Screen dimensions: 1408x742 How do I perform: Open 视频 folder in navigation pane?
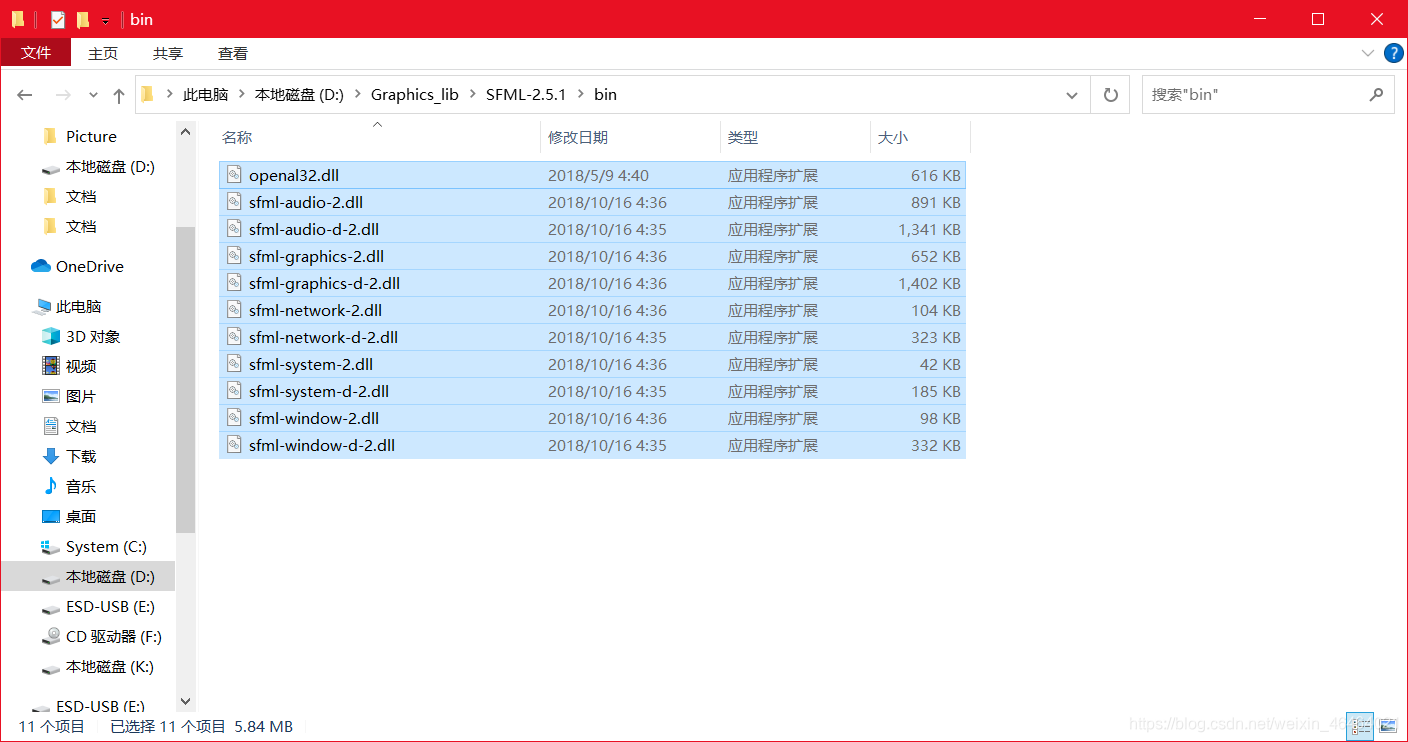81,367
